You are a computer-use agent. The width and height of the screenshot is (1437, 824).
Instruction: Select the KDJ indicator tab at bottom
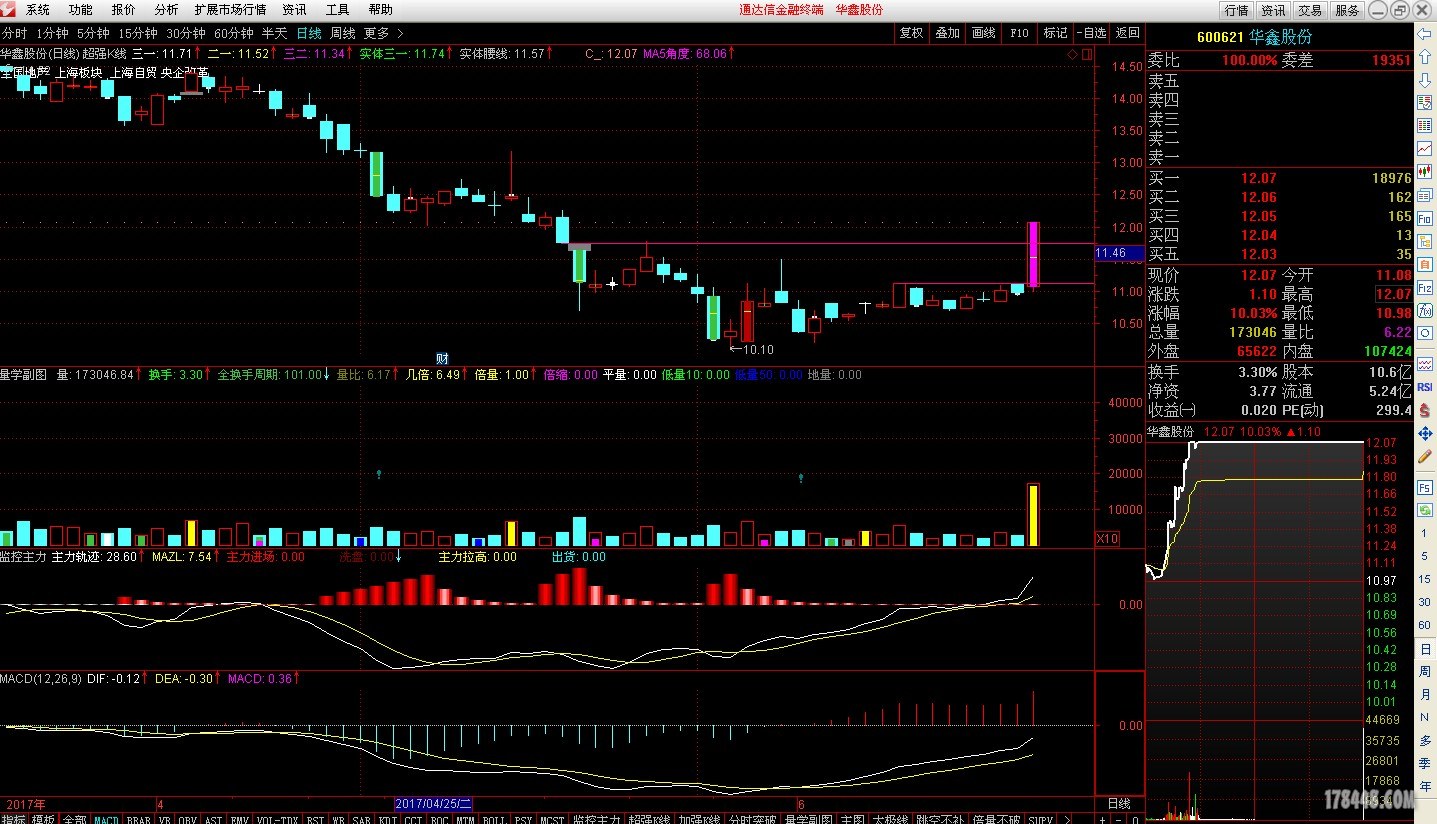(388, 819)
